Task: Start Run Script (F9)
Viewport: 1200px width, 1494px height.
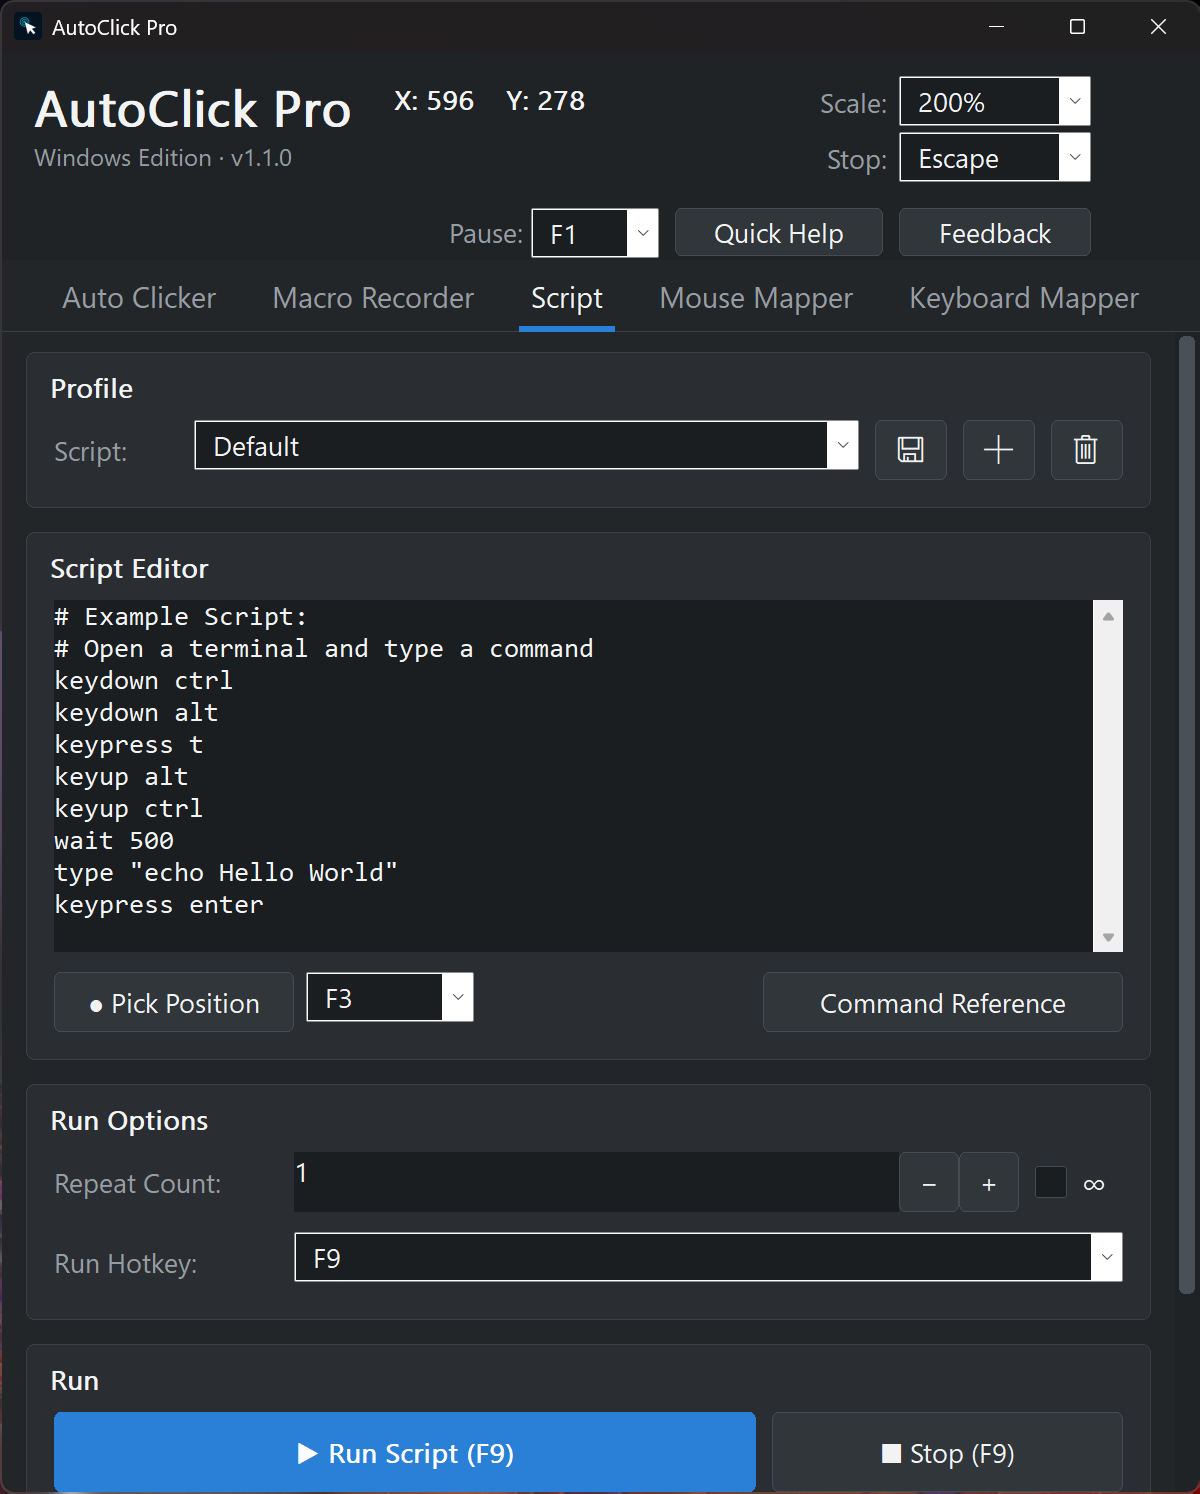Action: [x=405, y=1453]
